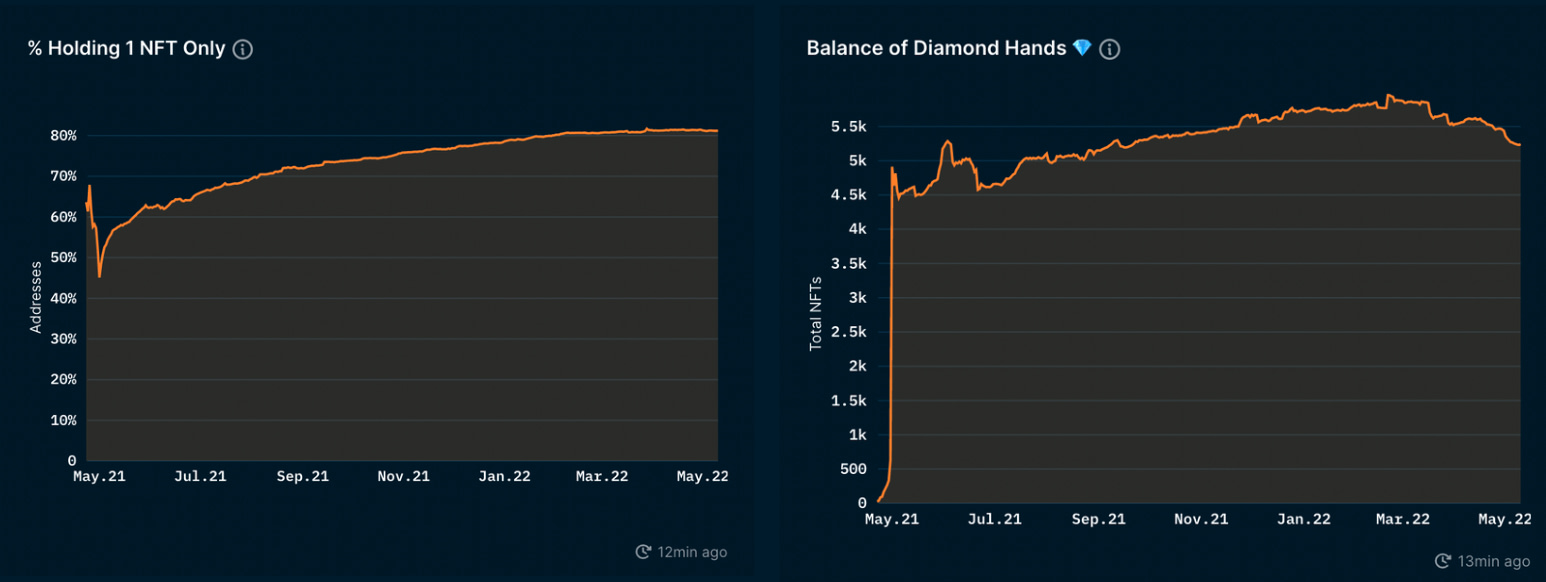Click Sep.21 label on left chart axis

coord(303,477)
